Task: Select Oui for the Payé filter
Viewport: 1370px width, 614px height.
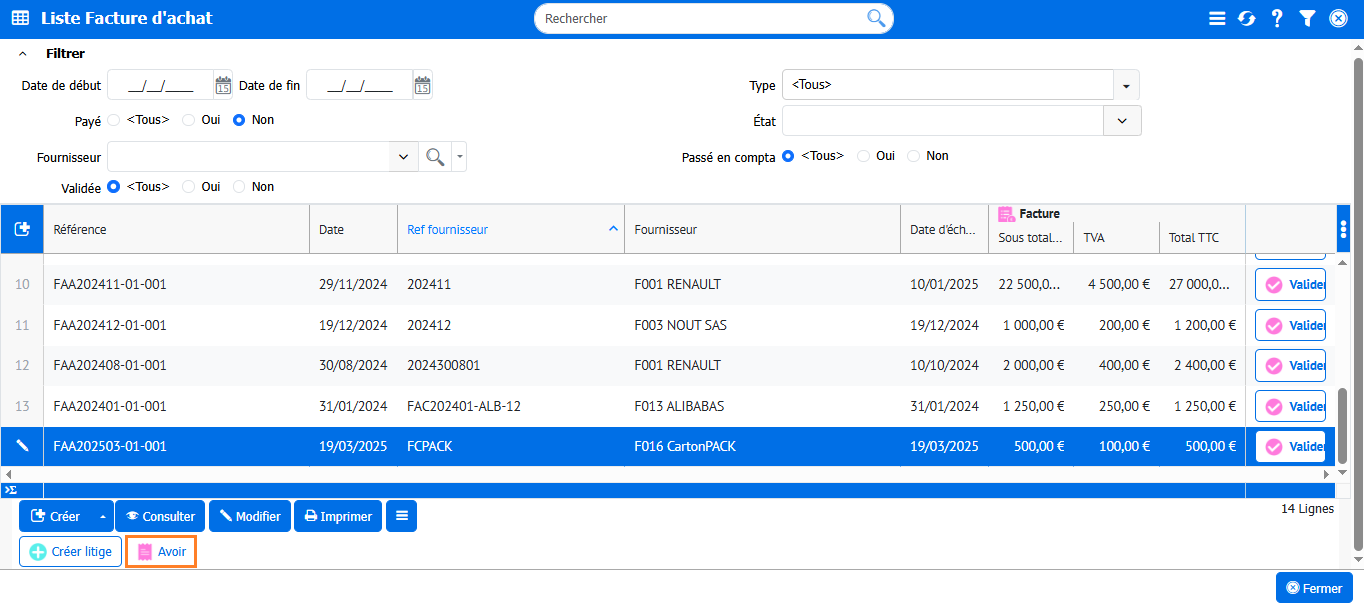Action: (x=189, y=120)
